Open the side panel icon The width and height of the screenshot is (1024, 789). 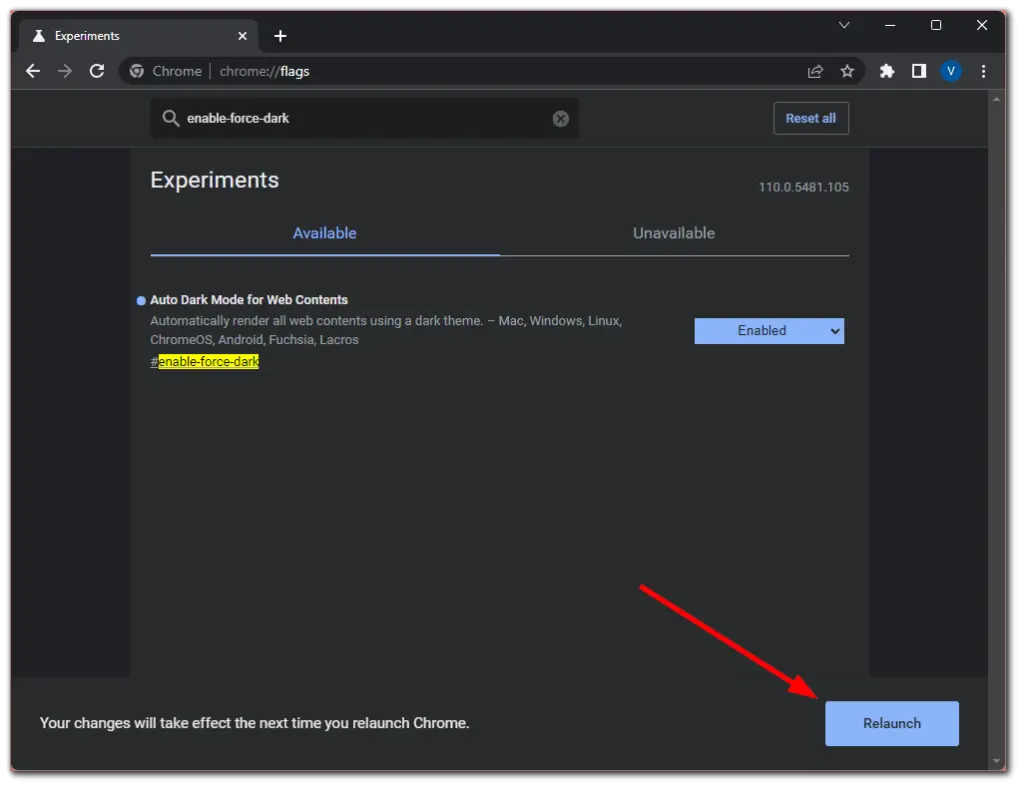click(x=918, y=71)
